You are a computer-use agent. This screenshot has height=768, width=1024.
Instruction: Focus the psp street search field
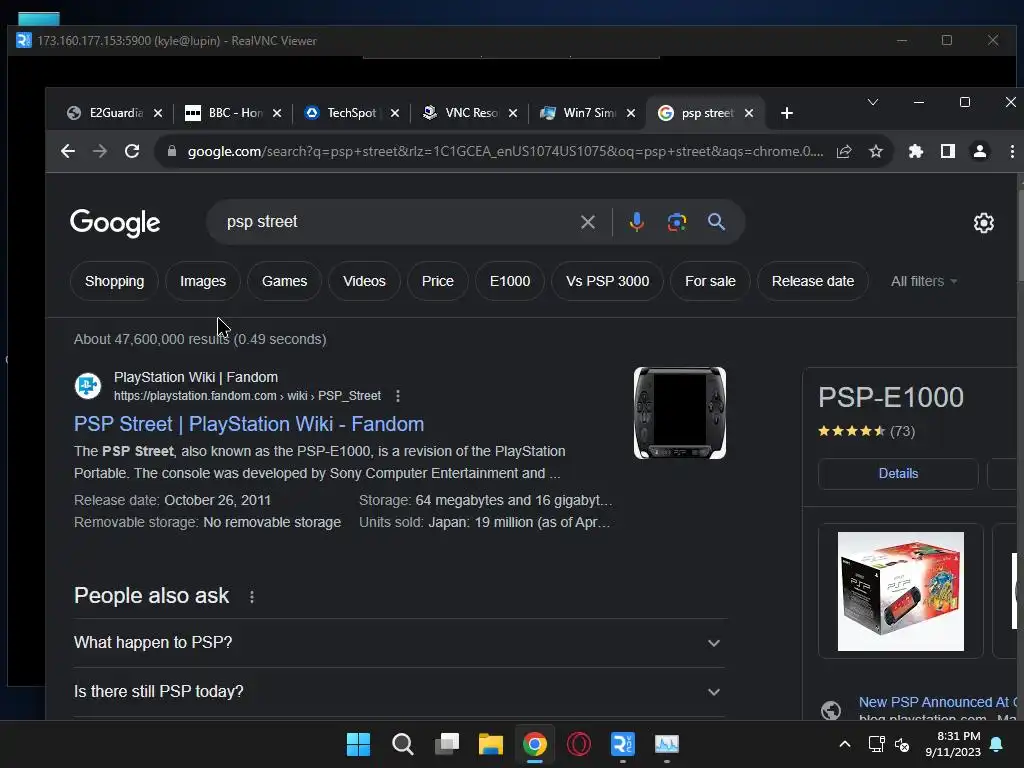[398, 222]
